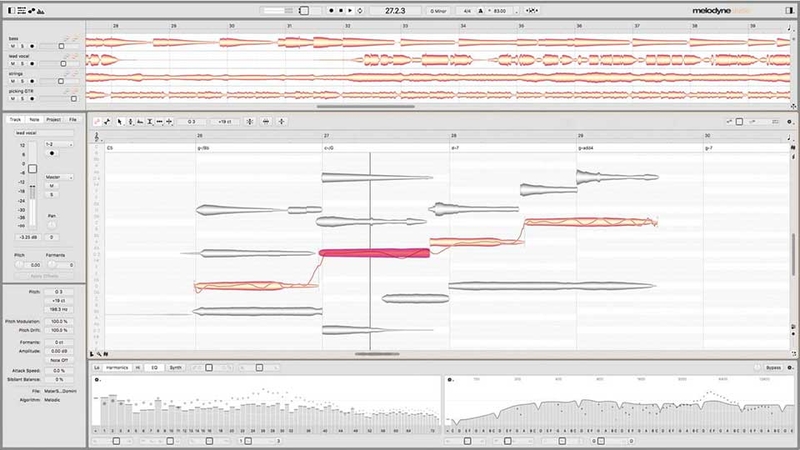Open the tempo options dropdown arrow
Screen dimensions: 800x450
(x=516, y=11)
